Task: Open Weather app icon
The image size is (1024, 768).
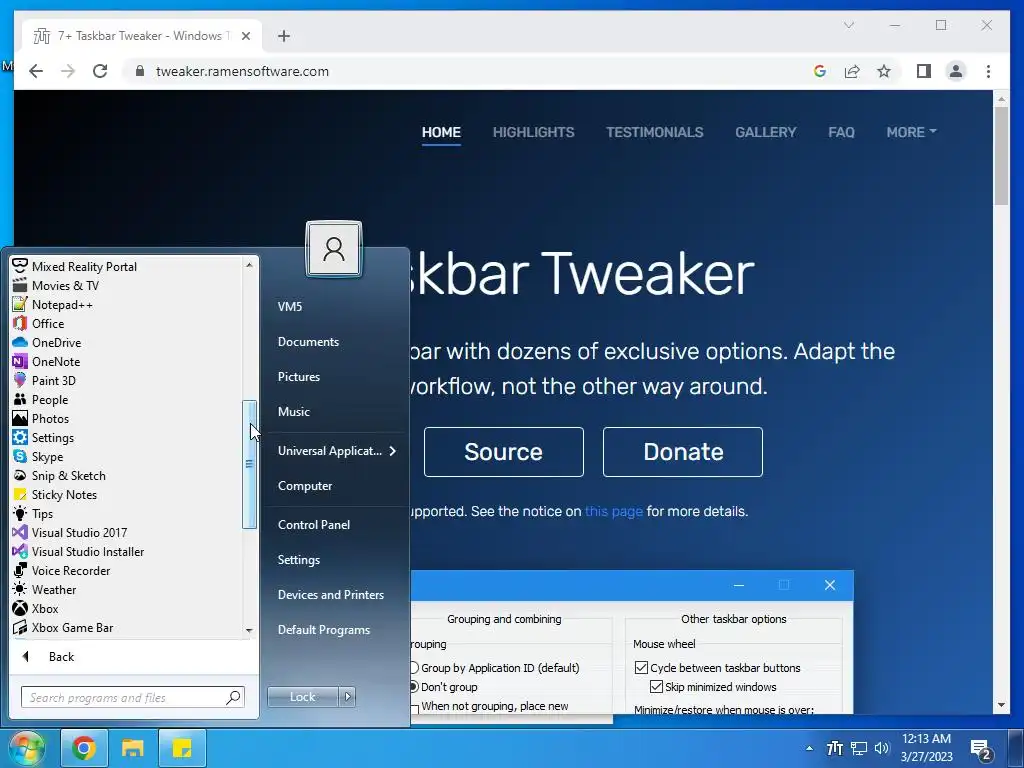Action: coord(20,589)
